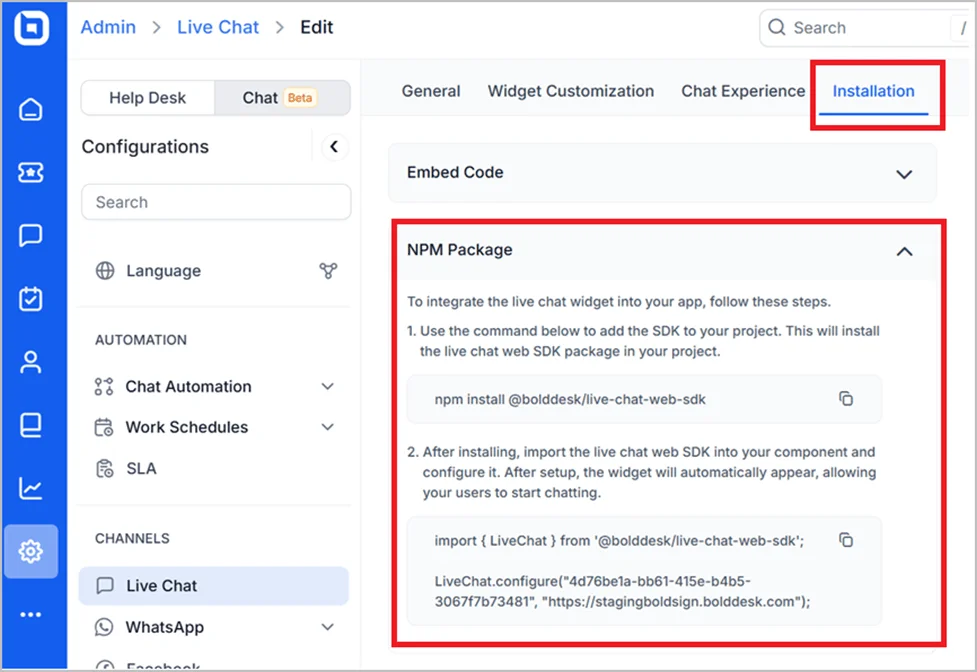The image size is (977, 672).
Task: Open the Activities calendar-check icon in sidebar
Action: [31, 299]
